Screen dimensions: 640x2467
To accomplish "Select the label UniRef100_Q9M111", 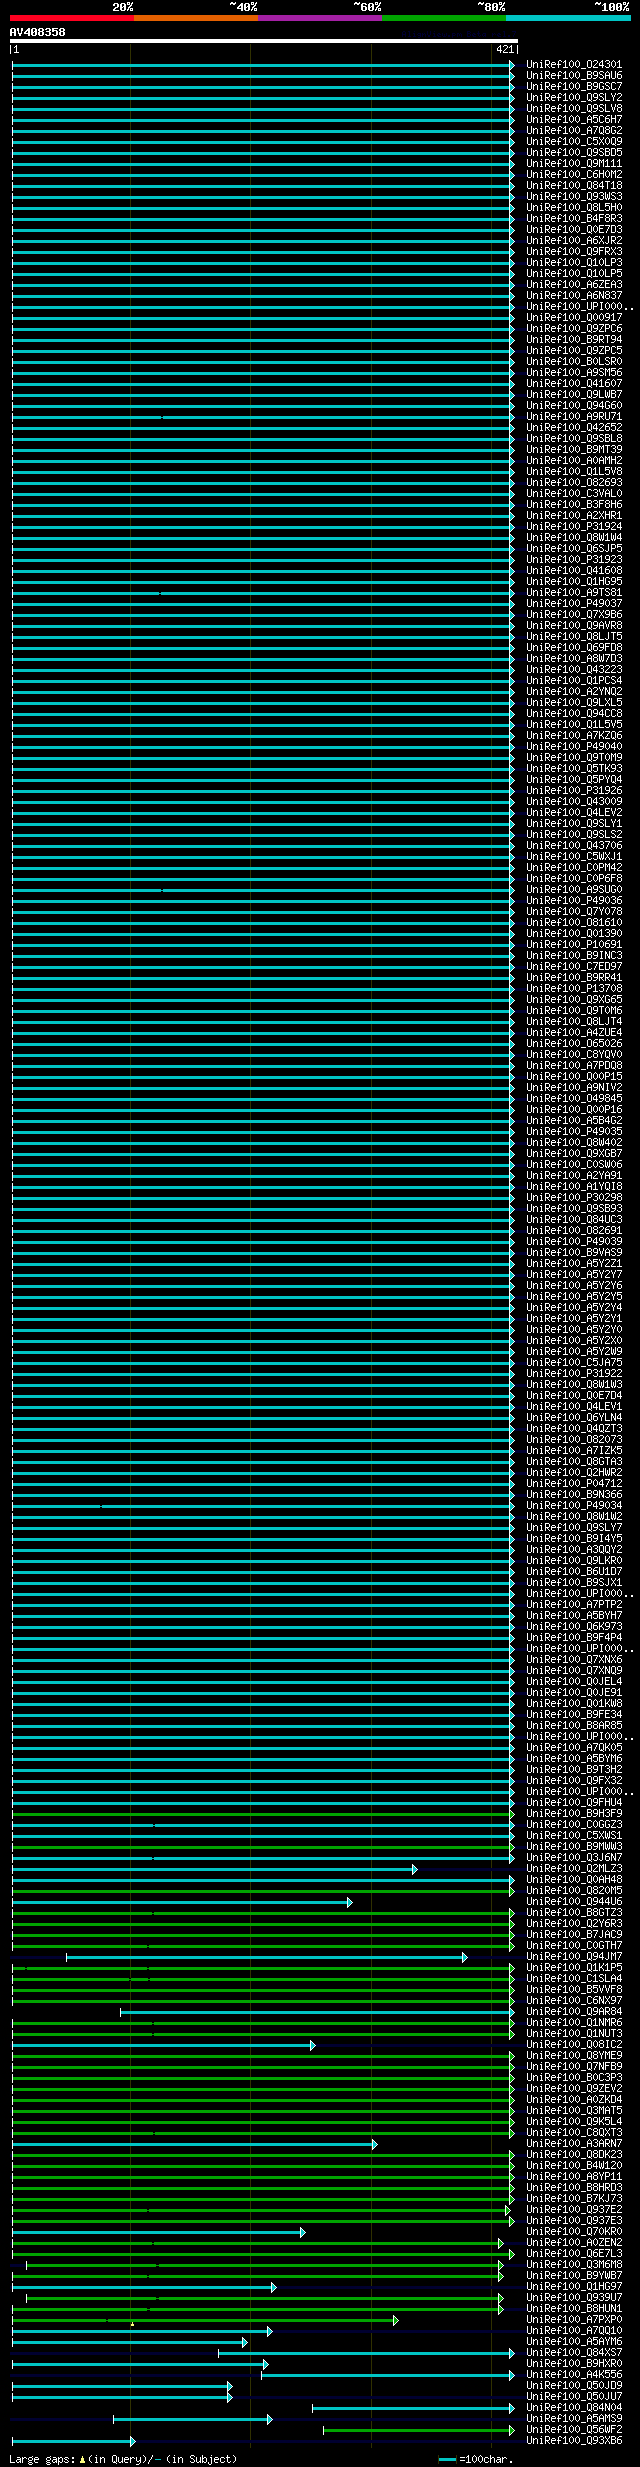I will 574,163.
